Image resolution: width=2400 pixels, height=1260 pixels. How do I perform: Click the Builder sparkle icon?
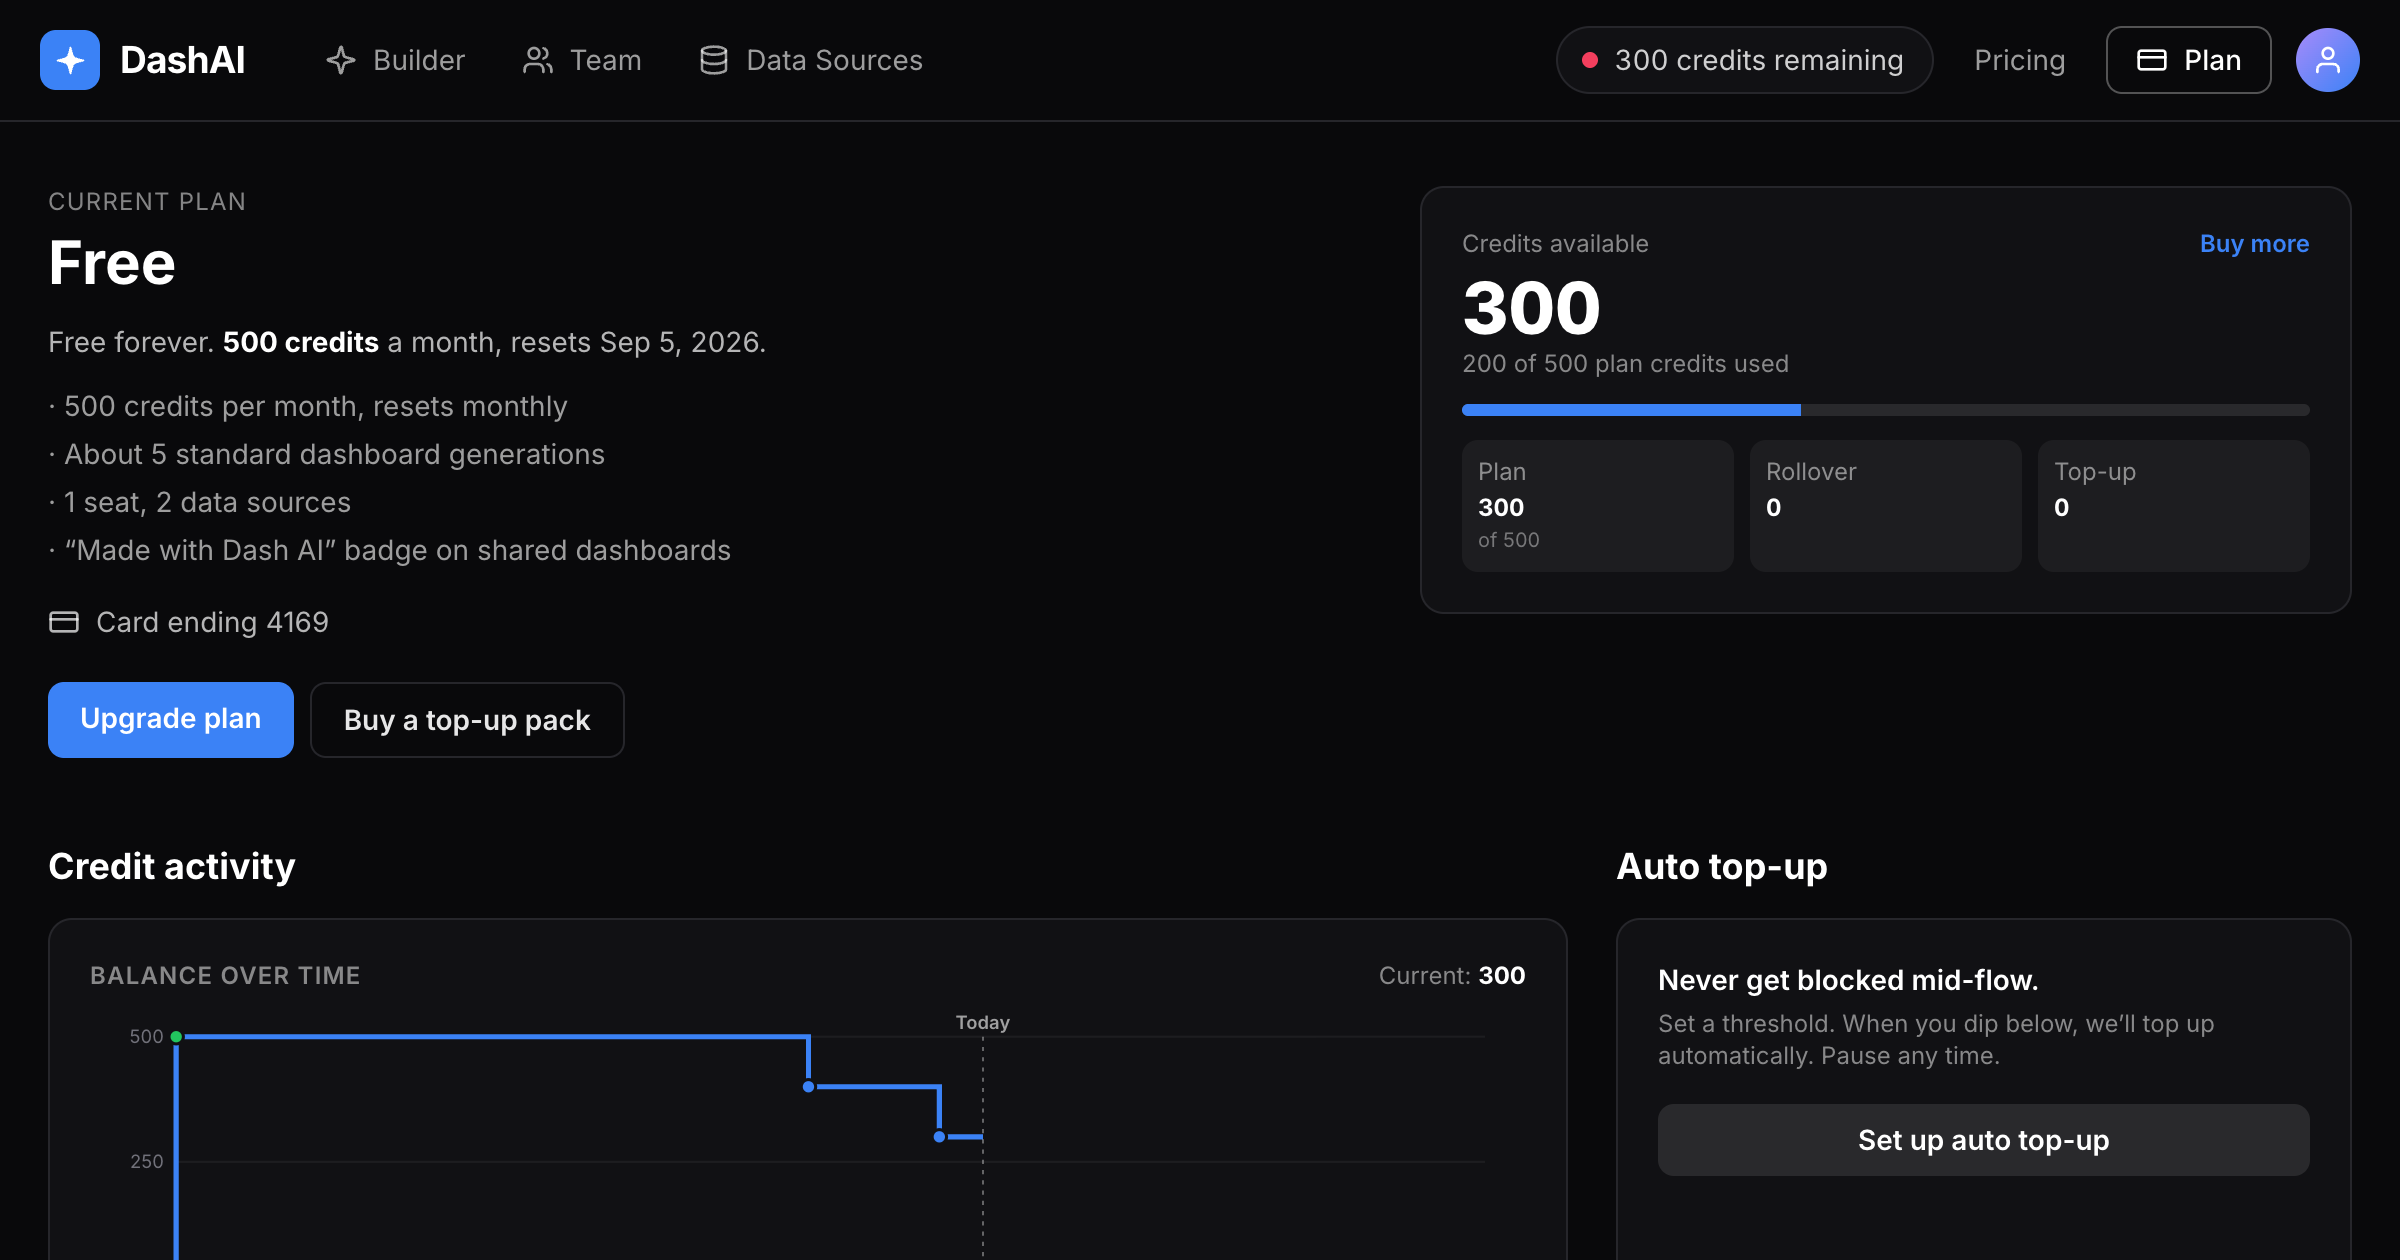coord(341,60)
